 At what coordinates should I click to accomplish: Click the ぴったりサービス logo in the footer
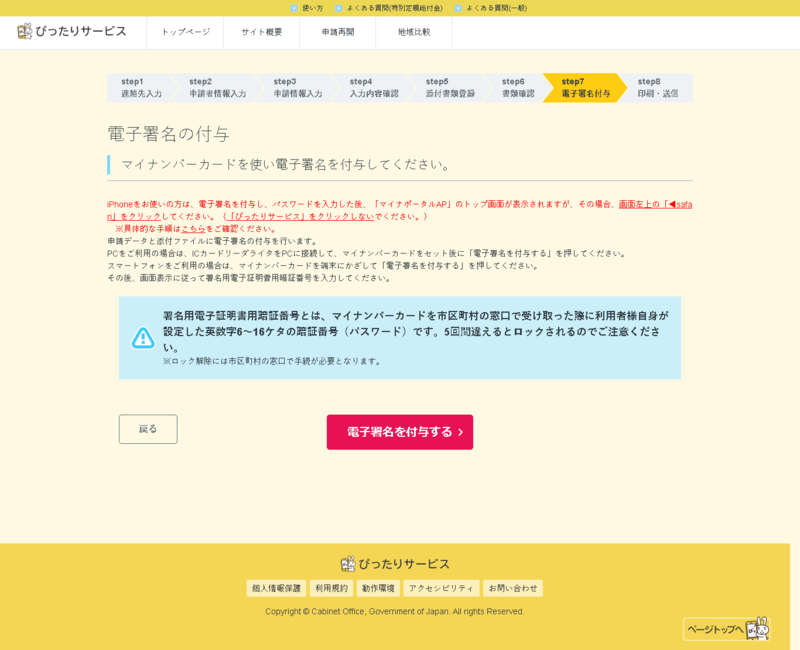395,564
